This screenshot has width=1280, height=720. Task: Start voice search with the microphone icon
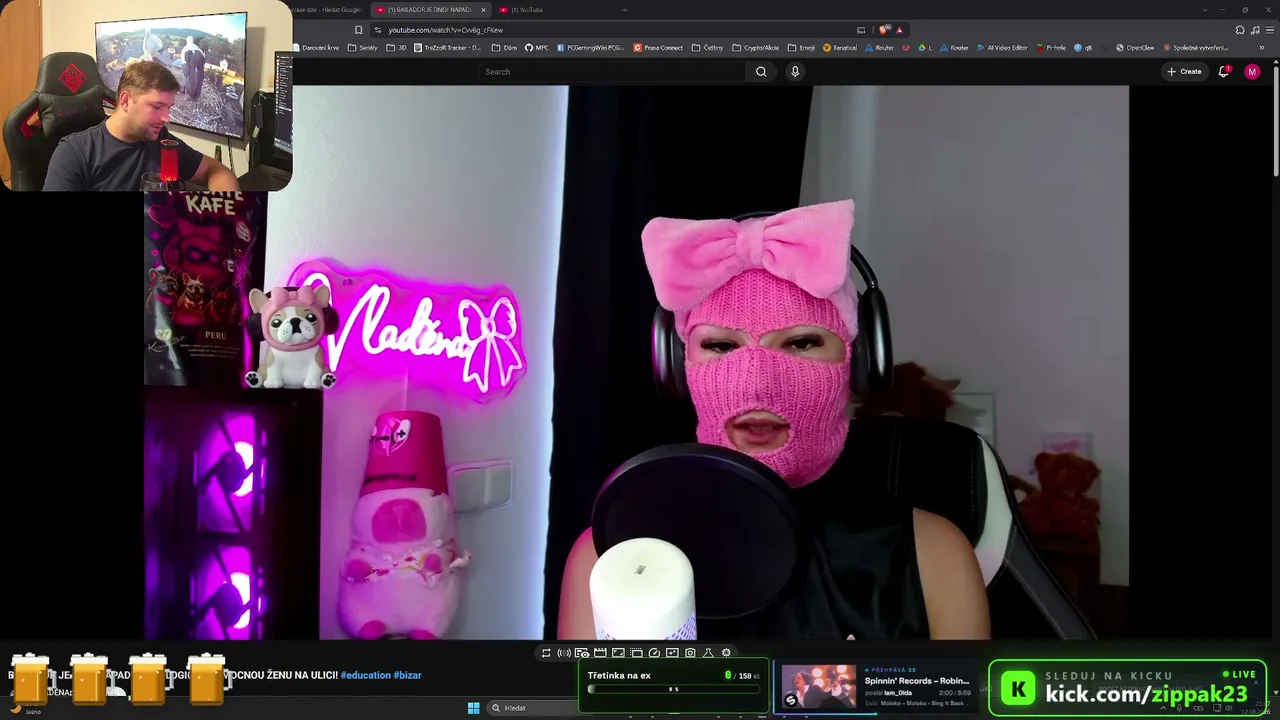[795, 72]
